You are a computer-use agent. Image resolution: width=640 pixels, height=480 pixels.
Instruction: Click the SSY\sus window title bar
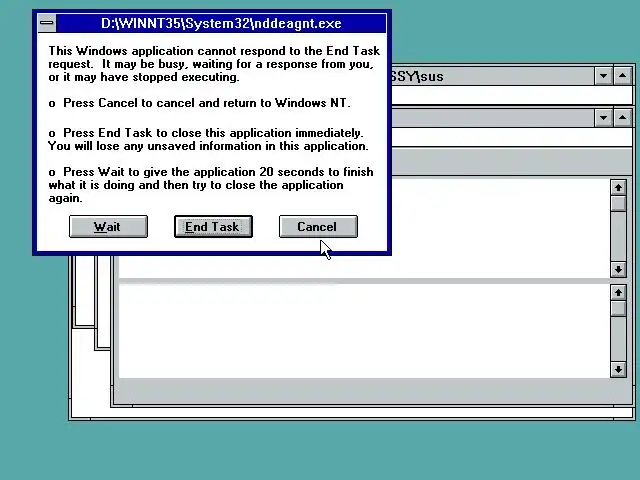click(493, 76)
